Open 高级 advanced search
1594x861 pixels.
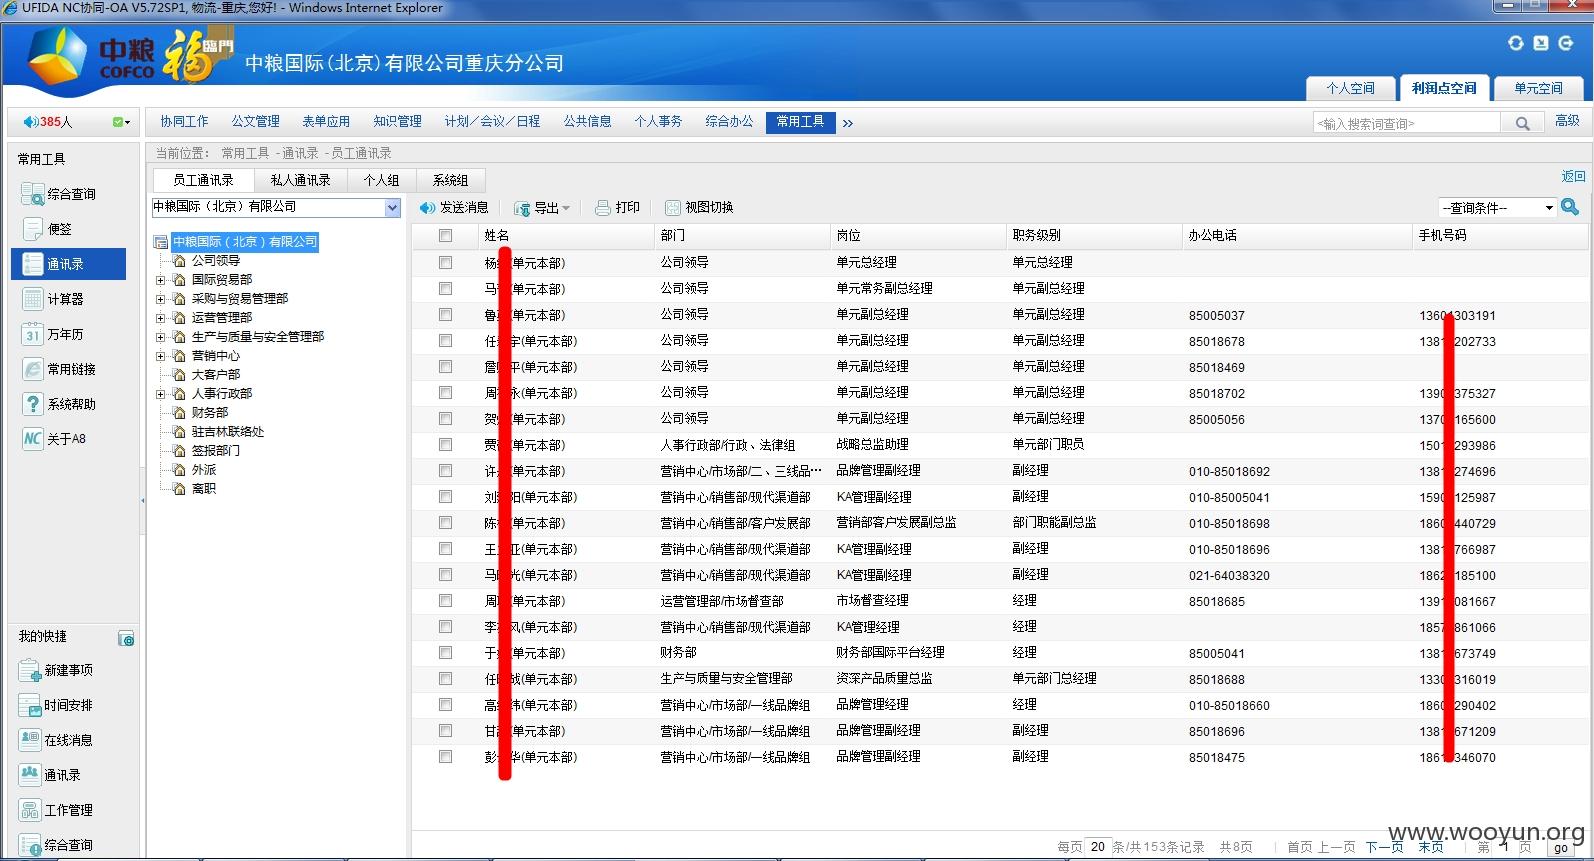tap(1567, 121)
